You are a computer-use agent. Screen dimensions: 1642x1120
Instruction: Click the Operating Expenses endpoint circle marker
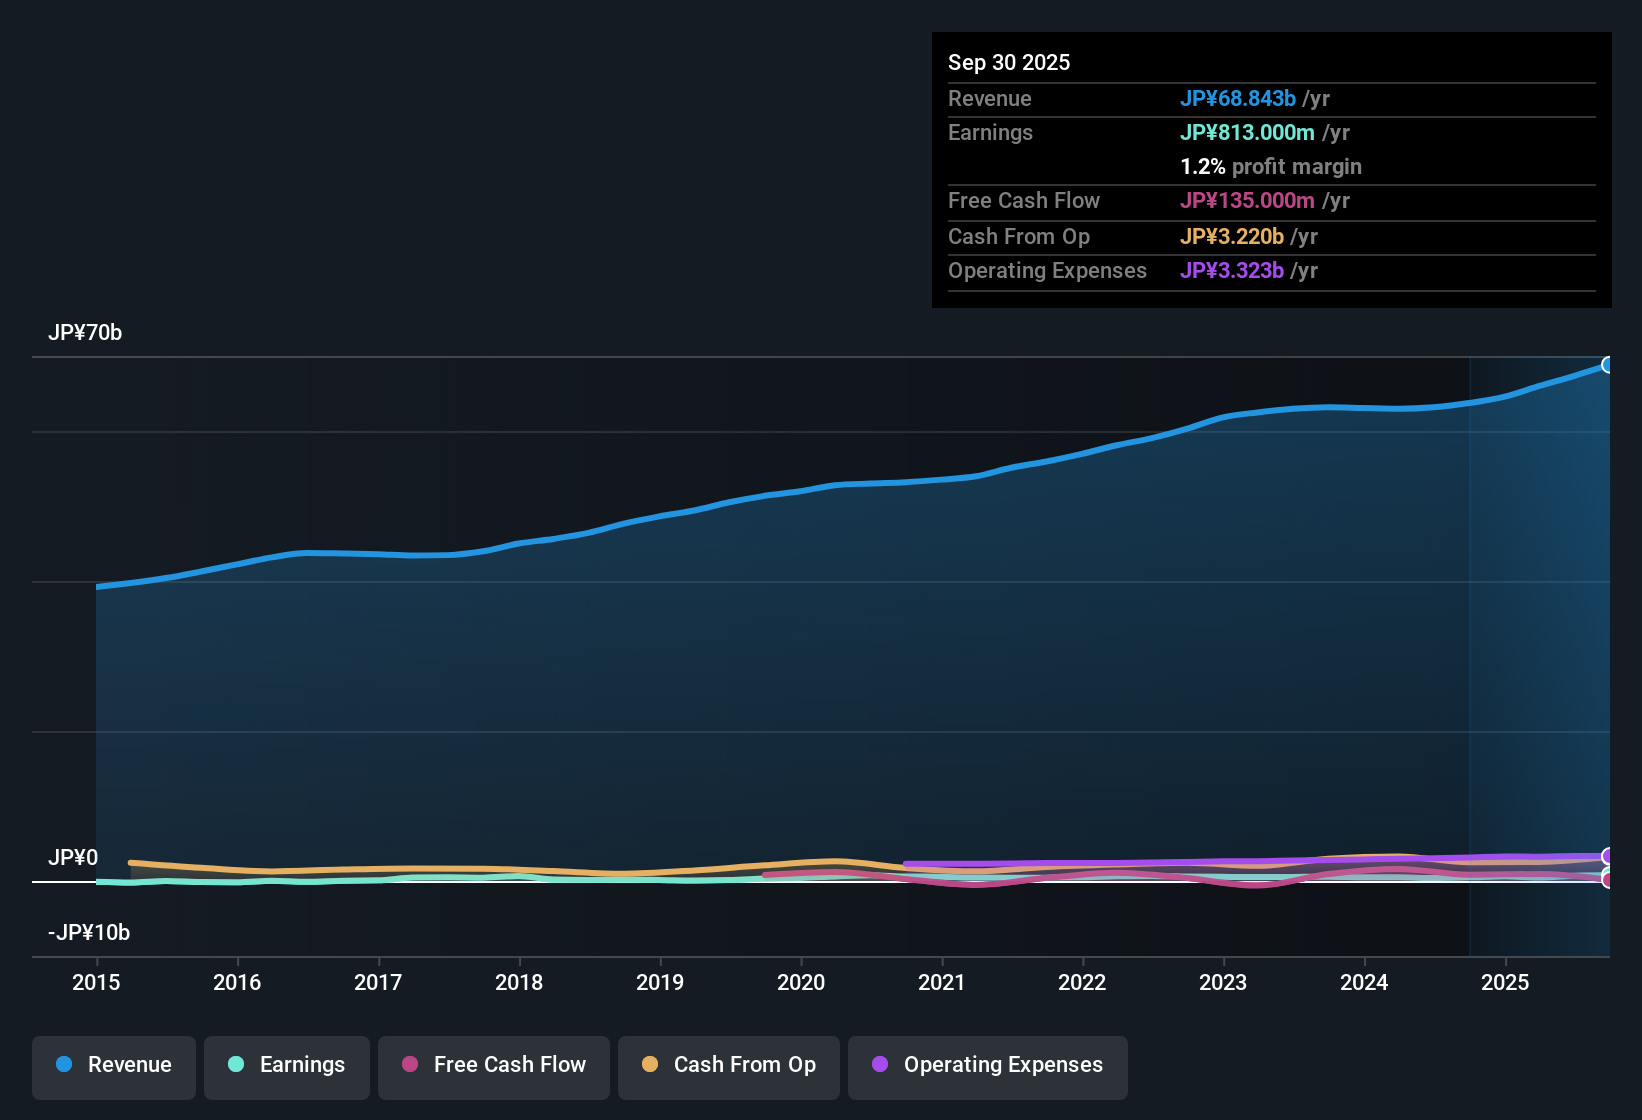[1608, 856]
